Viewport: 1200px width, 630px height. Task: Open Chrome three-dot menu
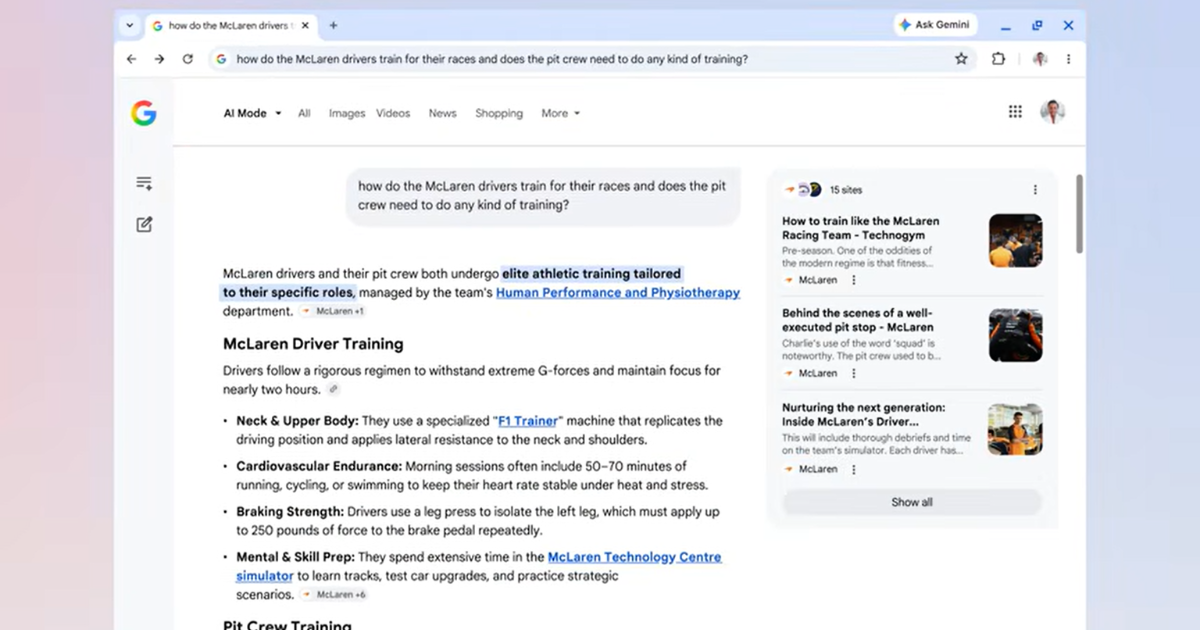(x=1068, y=59)
